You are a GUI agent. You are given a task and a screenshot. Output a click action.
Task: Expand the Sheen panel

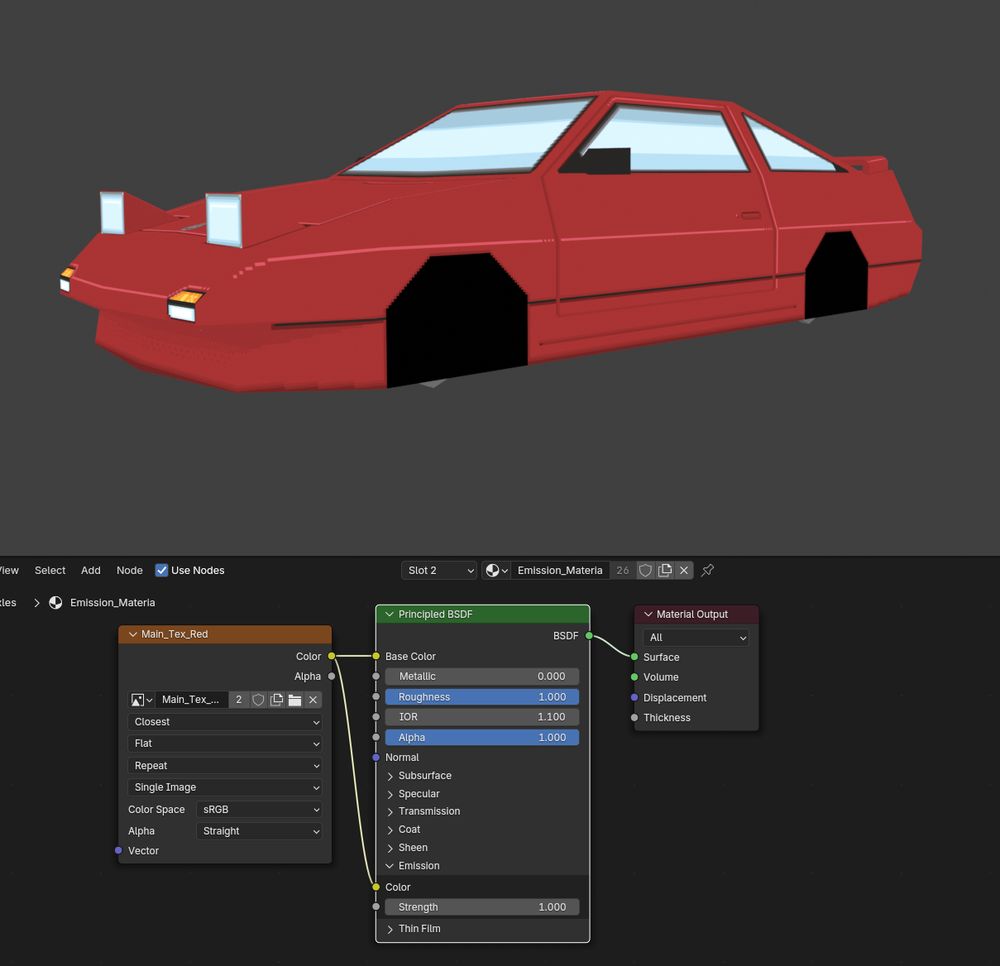[390, 848]
